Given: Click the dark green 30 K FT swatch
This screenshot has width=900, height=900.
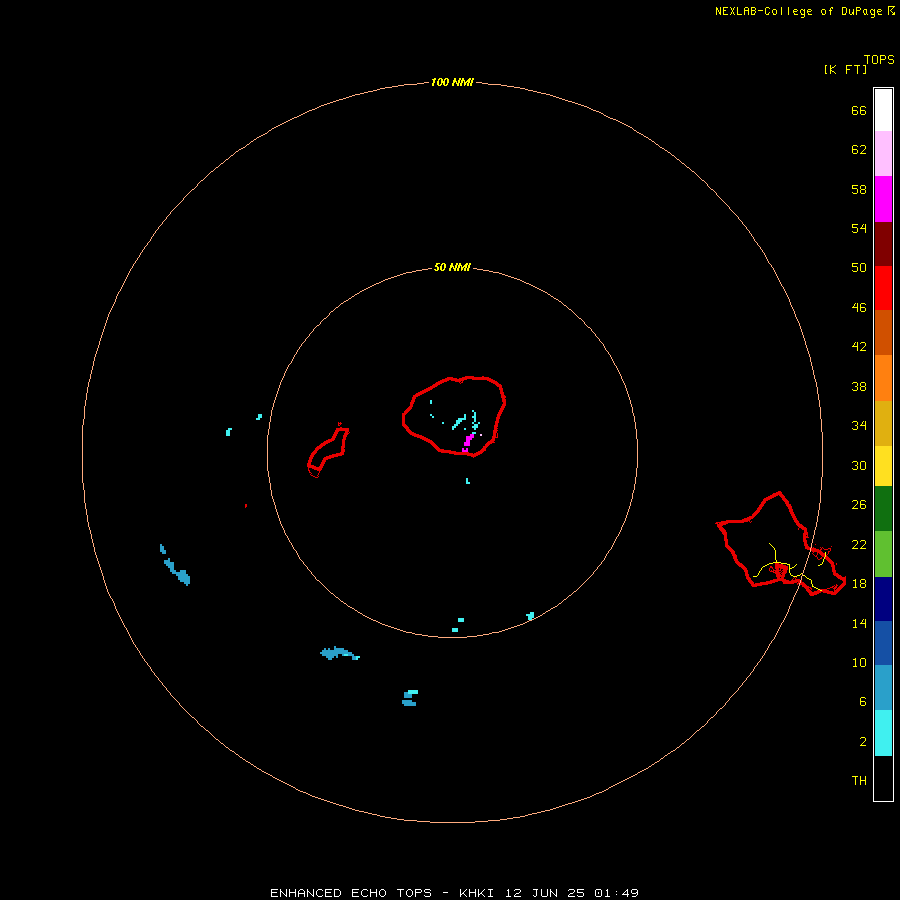Looking at the screenshot, I should 883,509.
